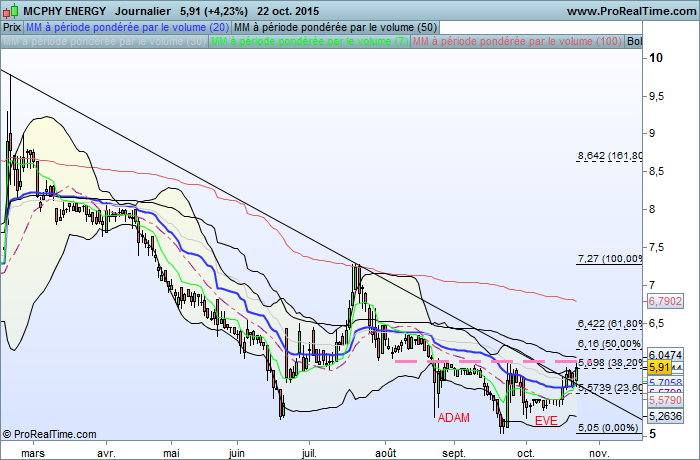Click the yellow 5,91 current price tag
700x460 pixels.
[x=659, y=368]
